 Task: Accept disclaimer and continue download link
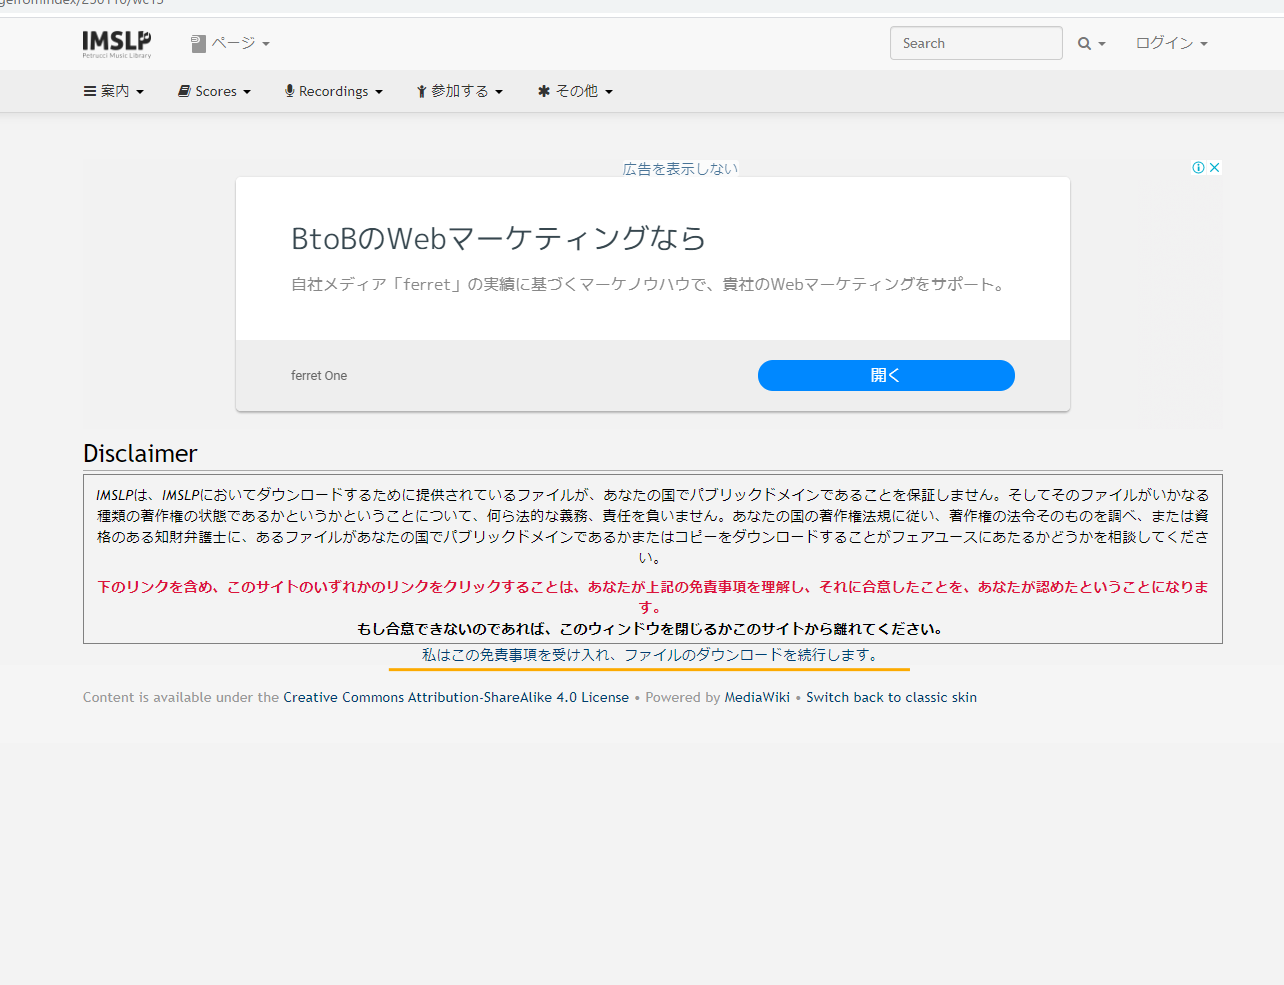650,655
